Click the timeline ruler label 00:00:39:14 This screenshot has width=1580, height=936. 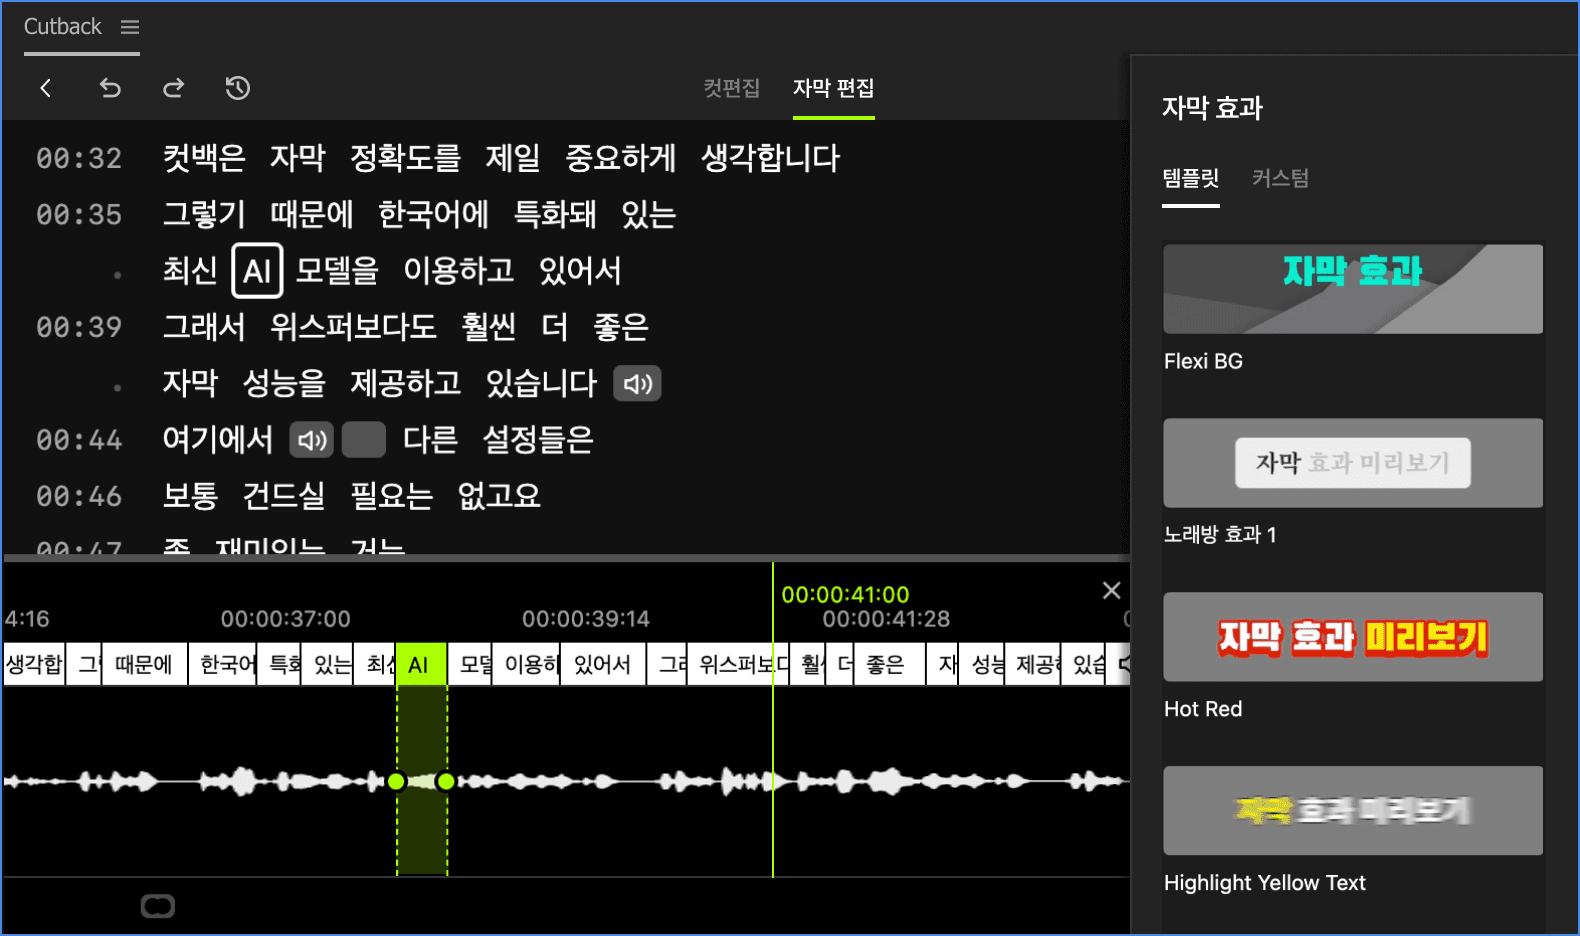pyautogui.click(x=586, y=619)
